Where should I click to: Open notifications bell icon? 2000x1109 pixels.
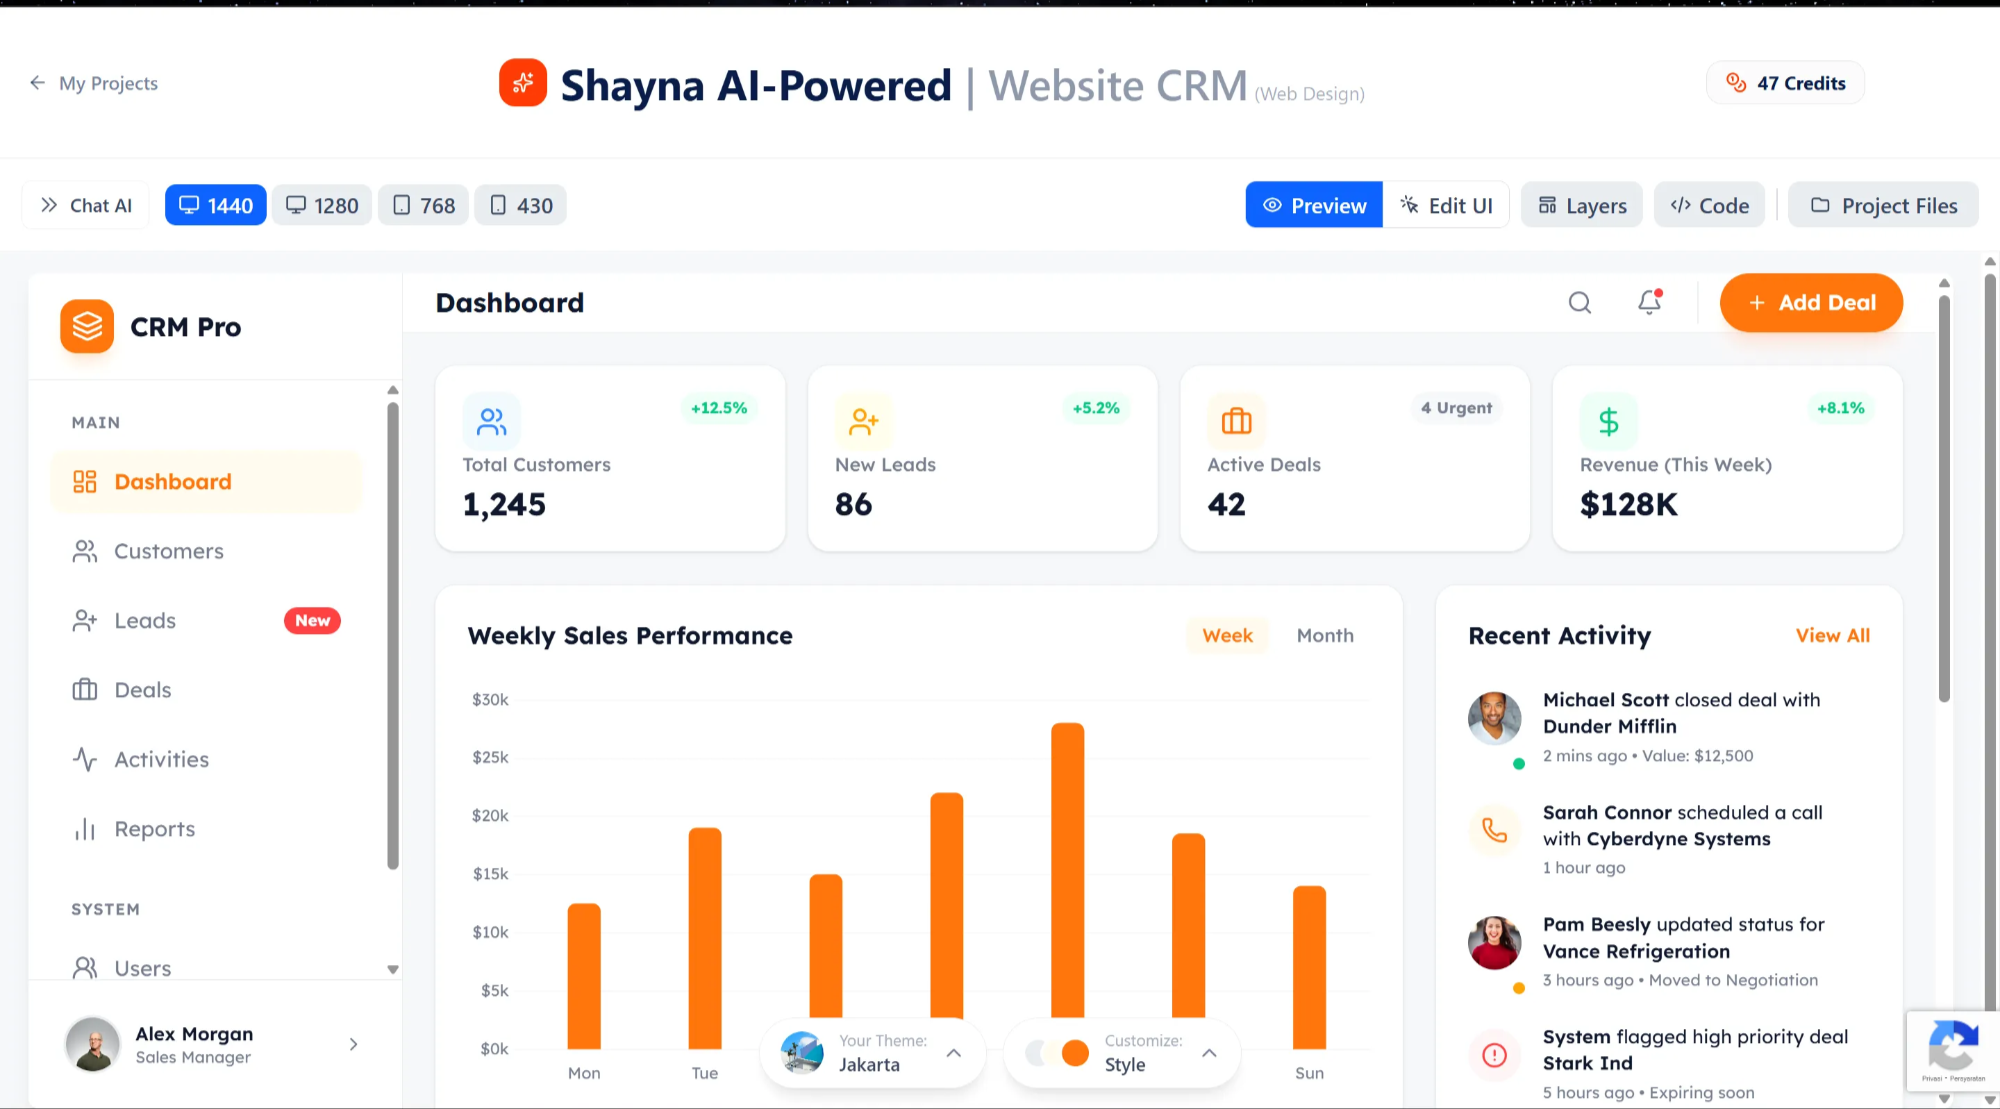1649,302
